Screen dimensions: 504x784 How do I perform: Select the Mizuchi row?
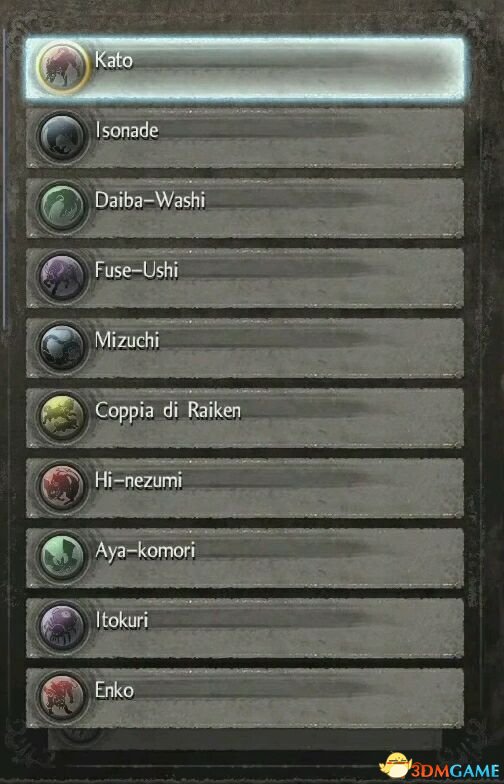tap(245, 348)
